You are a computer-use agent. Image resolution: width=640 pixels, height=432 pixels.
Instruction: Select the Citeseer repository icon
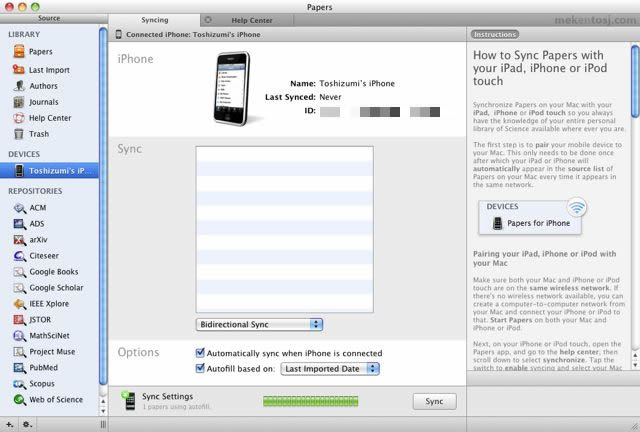[x=20, y=256]
